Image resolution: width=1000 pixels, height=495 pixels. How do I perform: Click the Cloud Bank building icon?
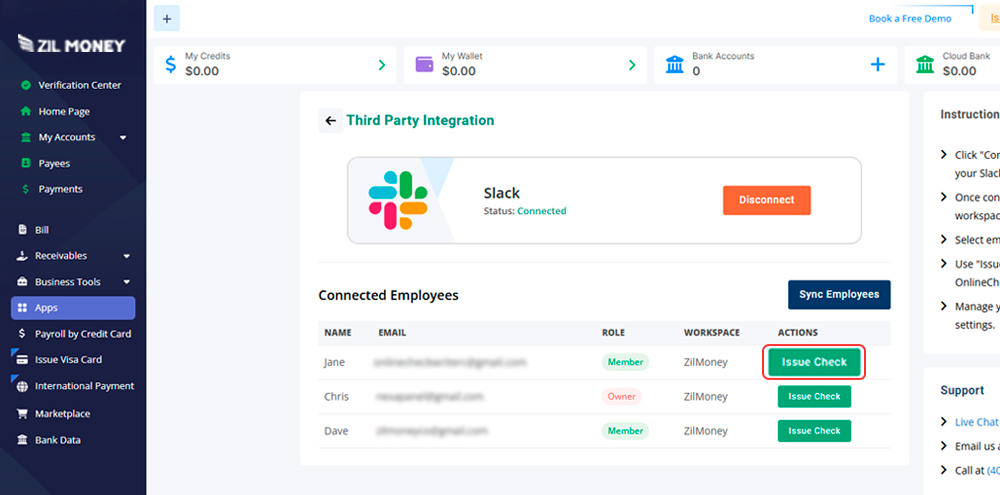pyautogui.click(x=925, y=65)
